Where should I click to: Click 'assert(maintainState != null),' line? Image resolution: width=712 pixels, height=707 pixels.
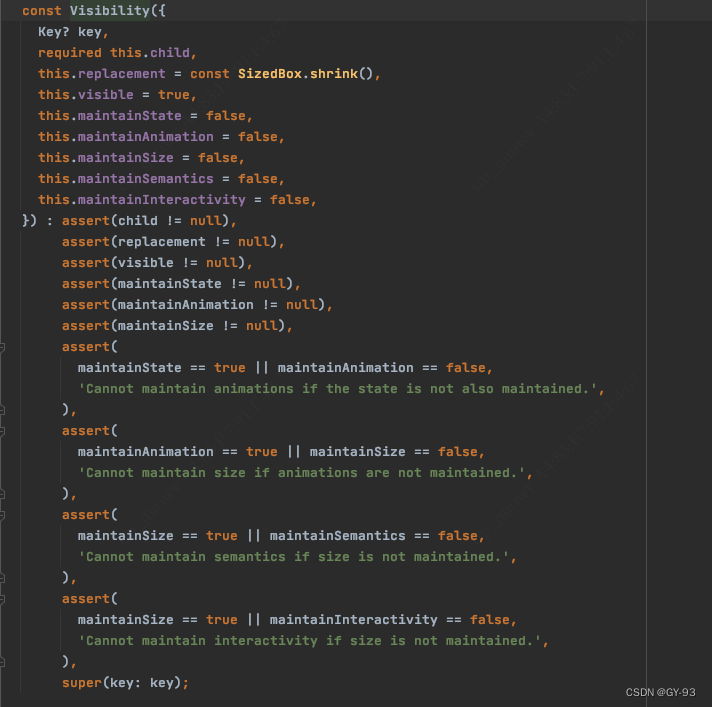tap(181, 283)
